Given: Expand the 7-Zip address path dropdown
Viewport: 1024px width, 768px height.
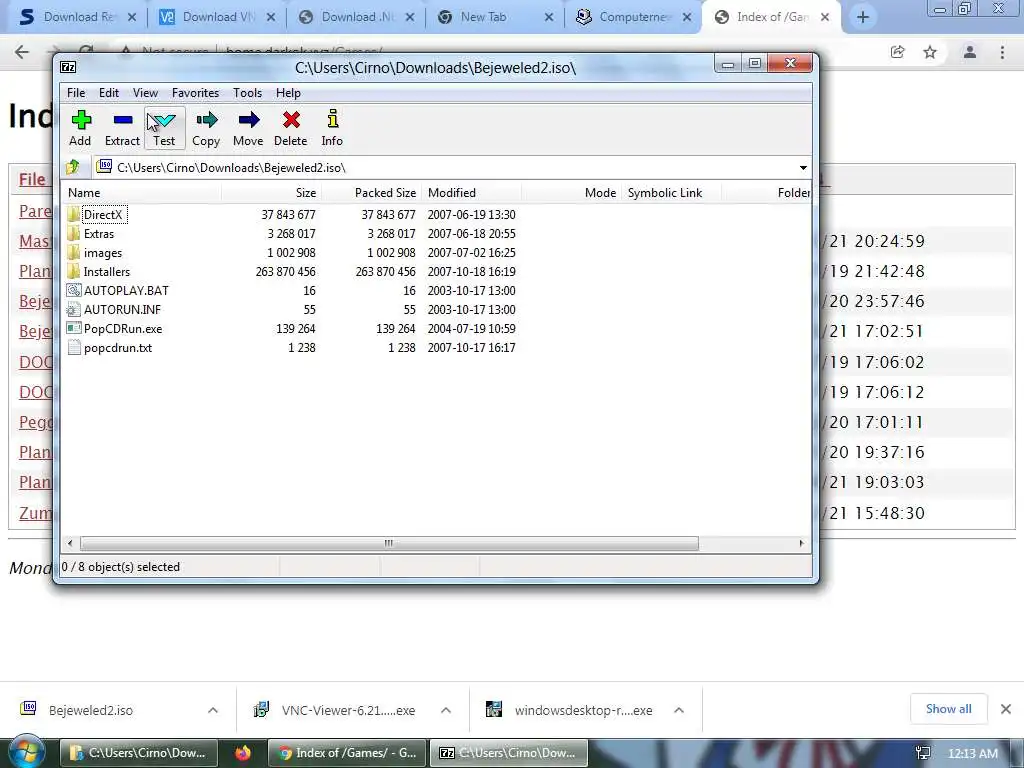Looking at the screenshot, I should tap(803, 168).
